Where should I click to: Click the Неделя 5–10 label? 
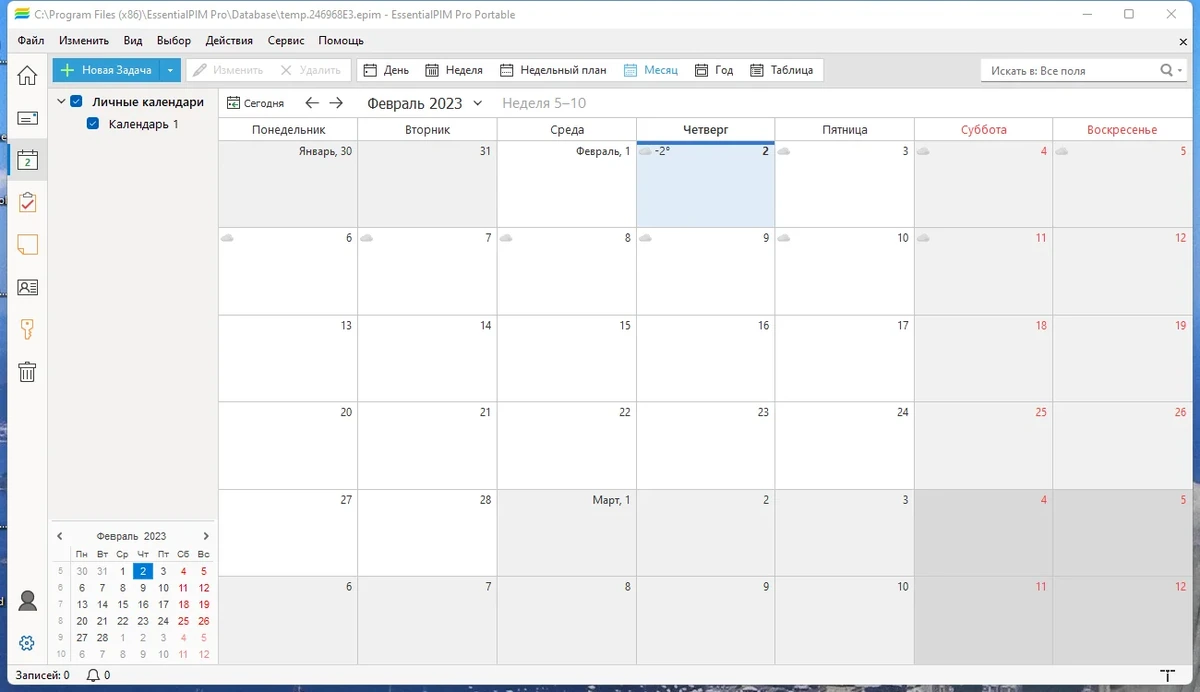tap(544, 103)
